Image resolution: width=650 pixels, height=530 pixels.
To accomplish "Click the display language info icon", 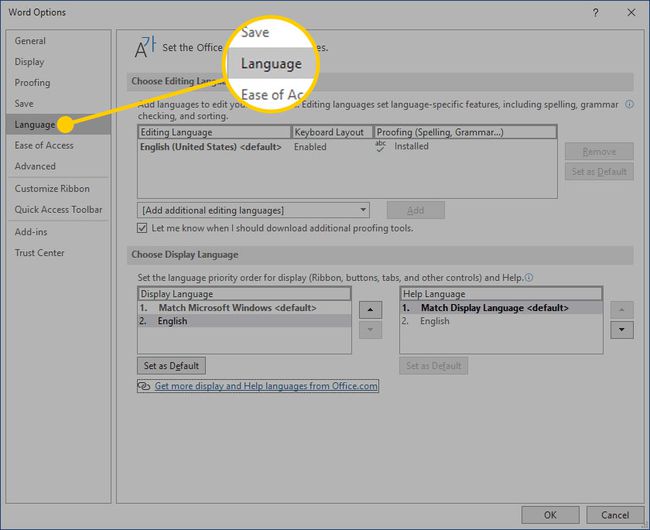I will click(x=529, y=277).
